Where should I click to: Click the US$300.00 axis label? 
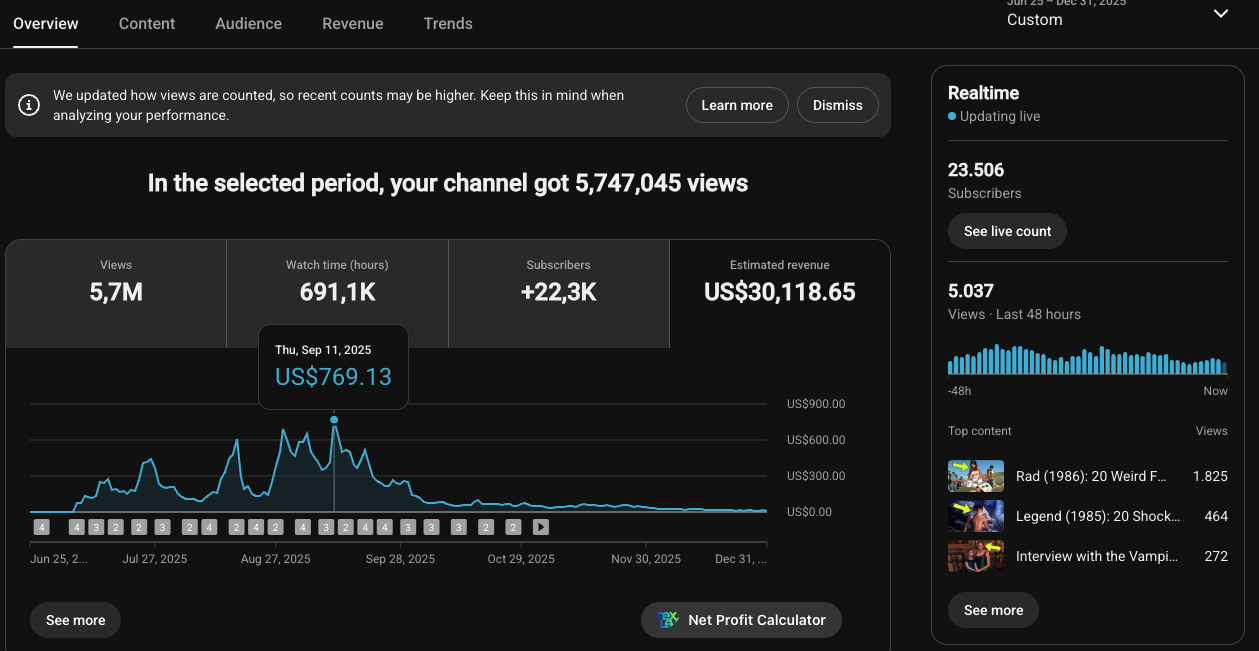[816, 476]
